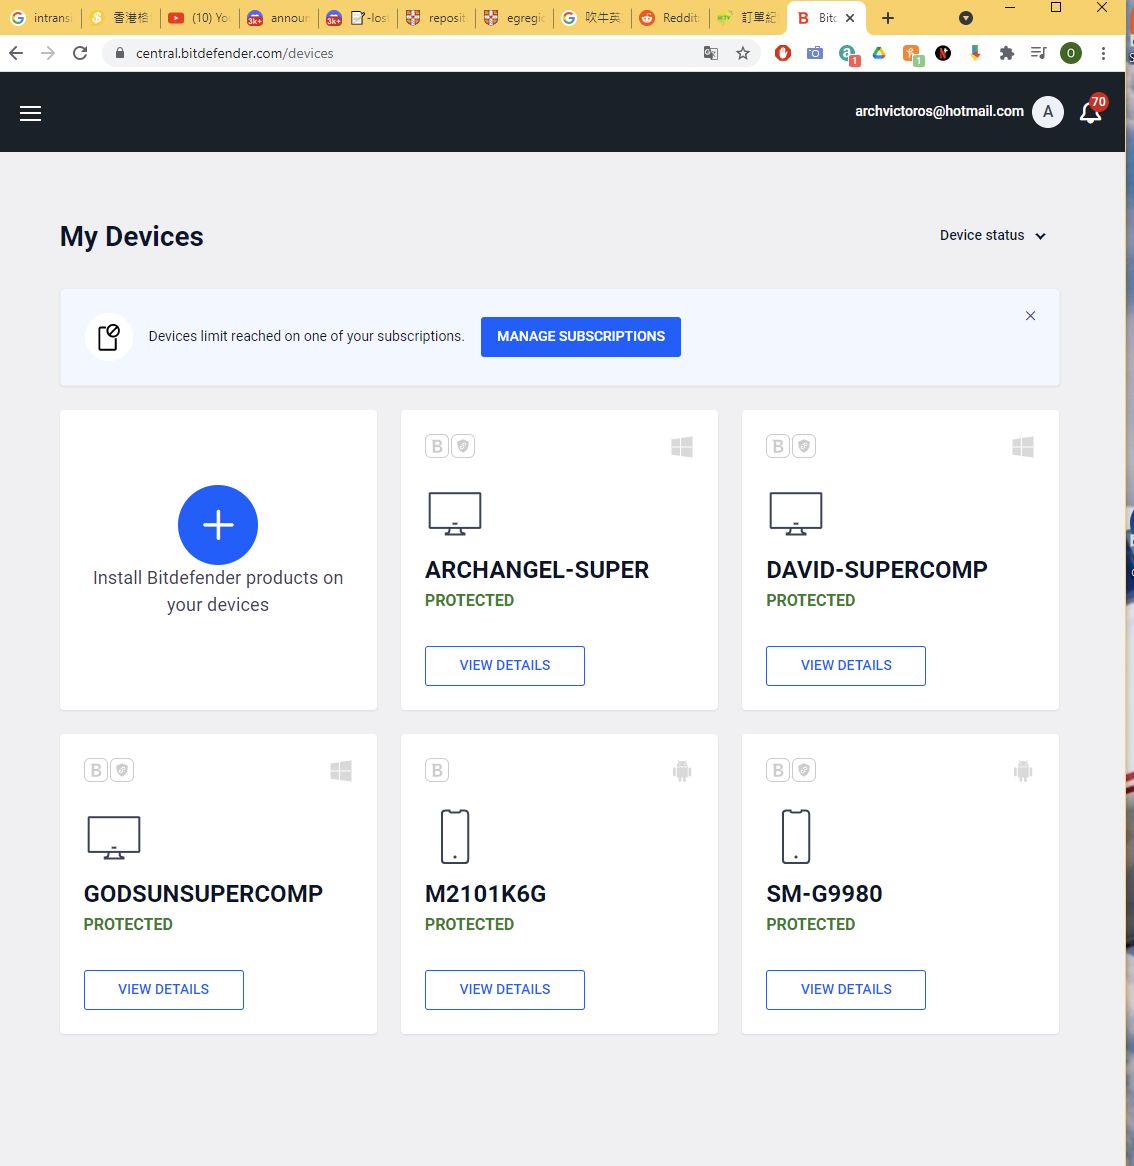Open the Chrome extensions puzzle icon
This screenshot has height=1166, width=1134.
pyautogui.click(x=1007, y=53)
